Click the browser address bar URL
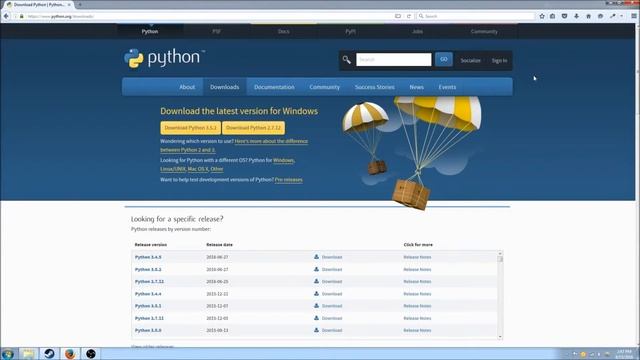640x360 pixels. tap(61, 16)
